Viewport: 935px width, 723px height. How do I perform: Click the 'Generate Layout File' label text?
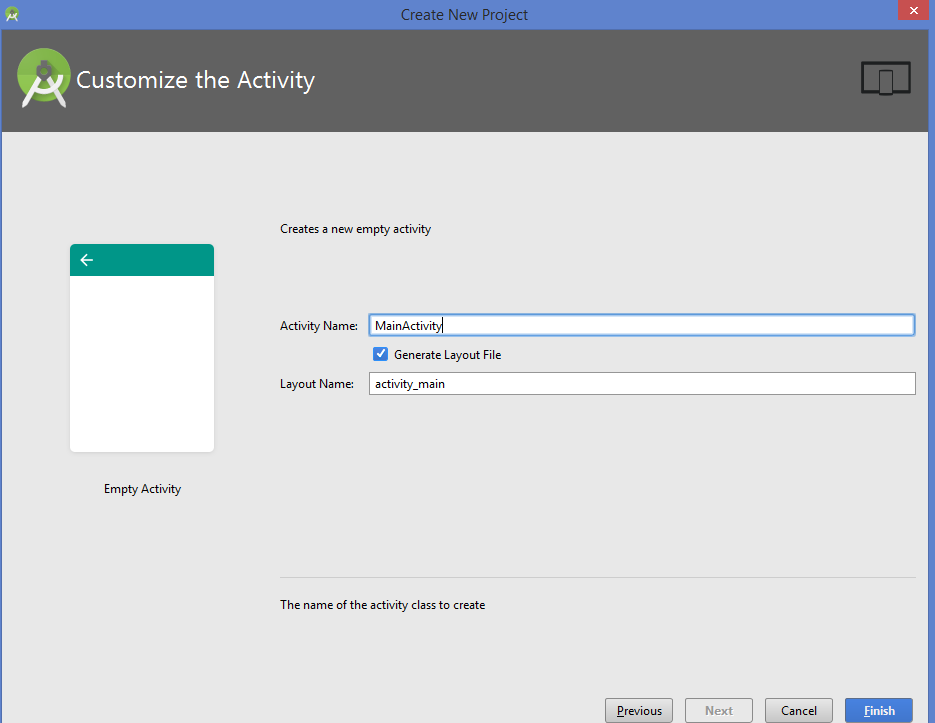[x=447, y=355]
